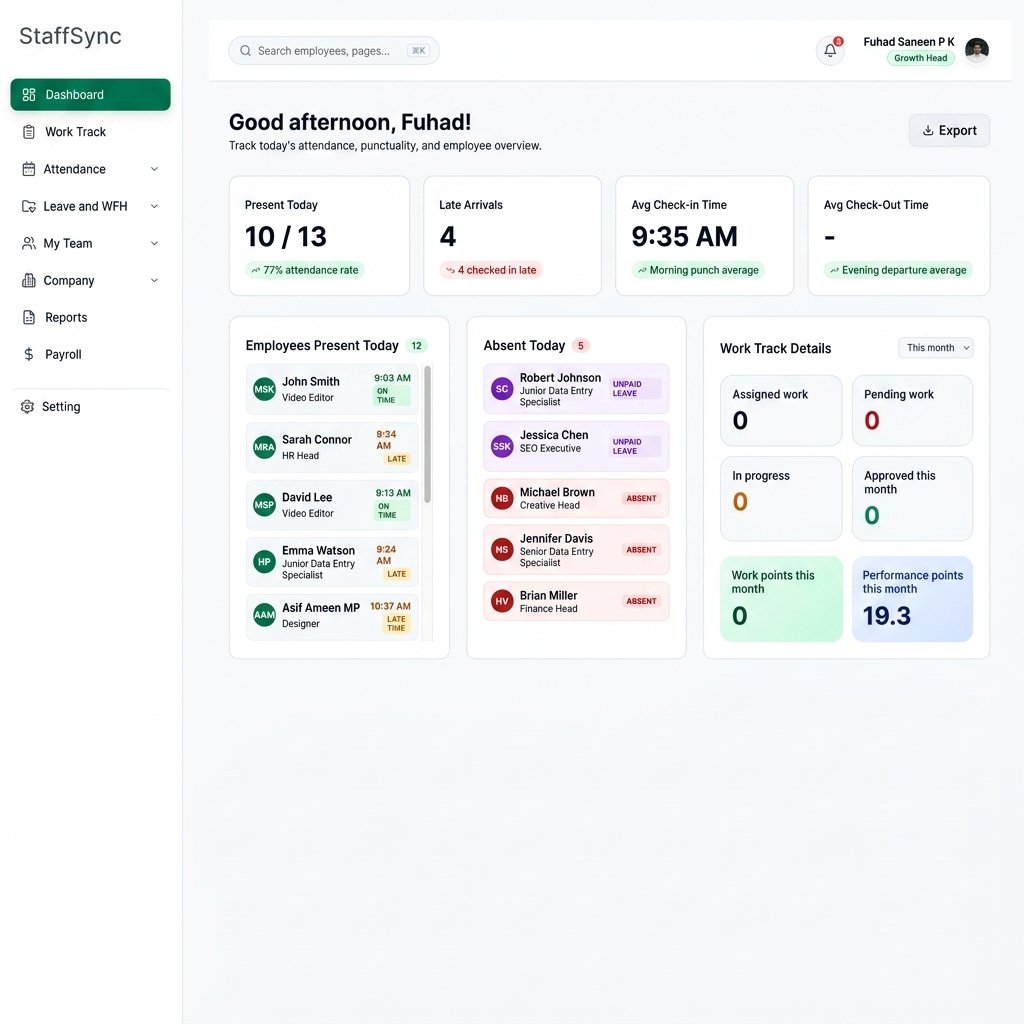
Task: Expand the My Team chevron
Action: pos(154,244)
